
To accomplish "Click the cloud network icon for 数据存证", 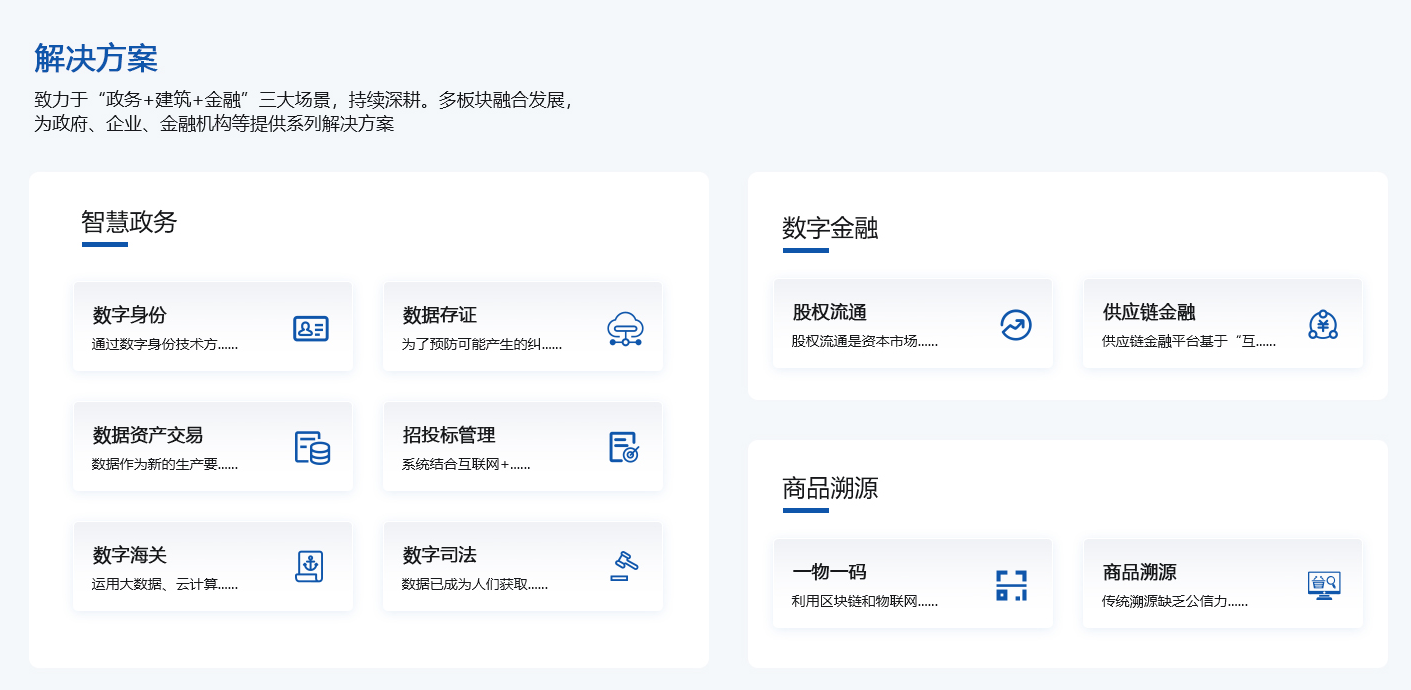I will coord(625,328).
